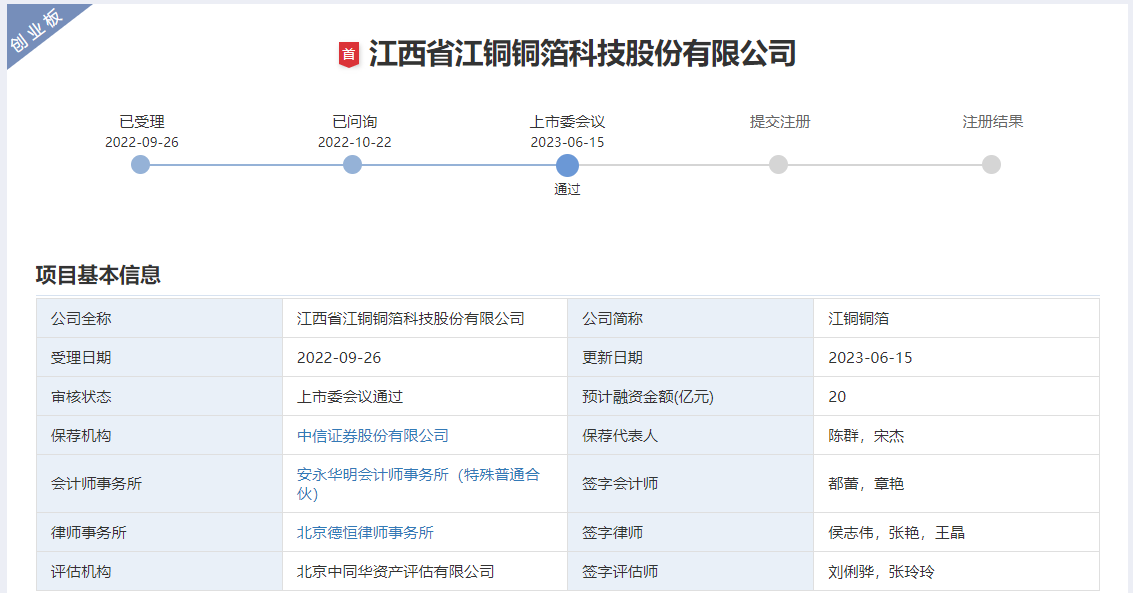
Task: Click the progress line between 提交注册 and 注册结果
Action: click(885, 165)
